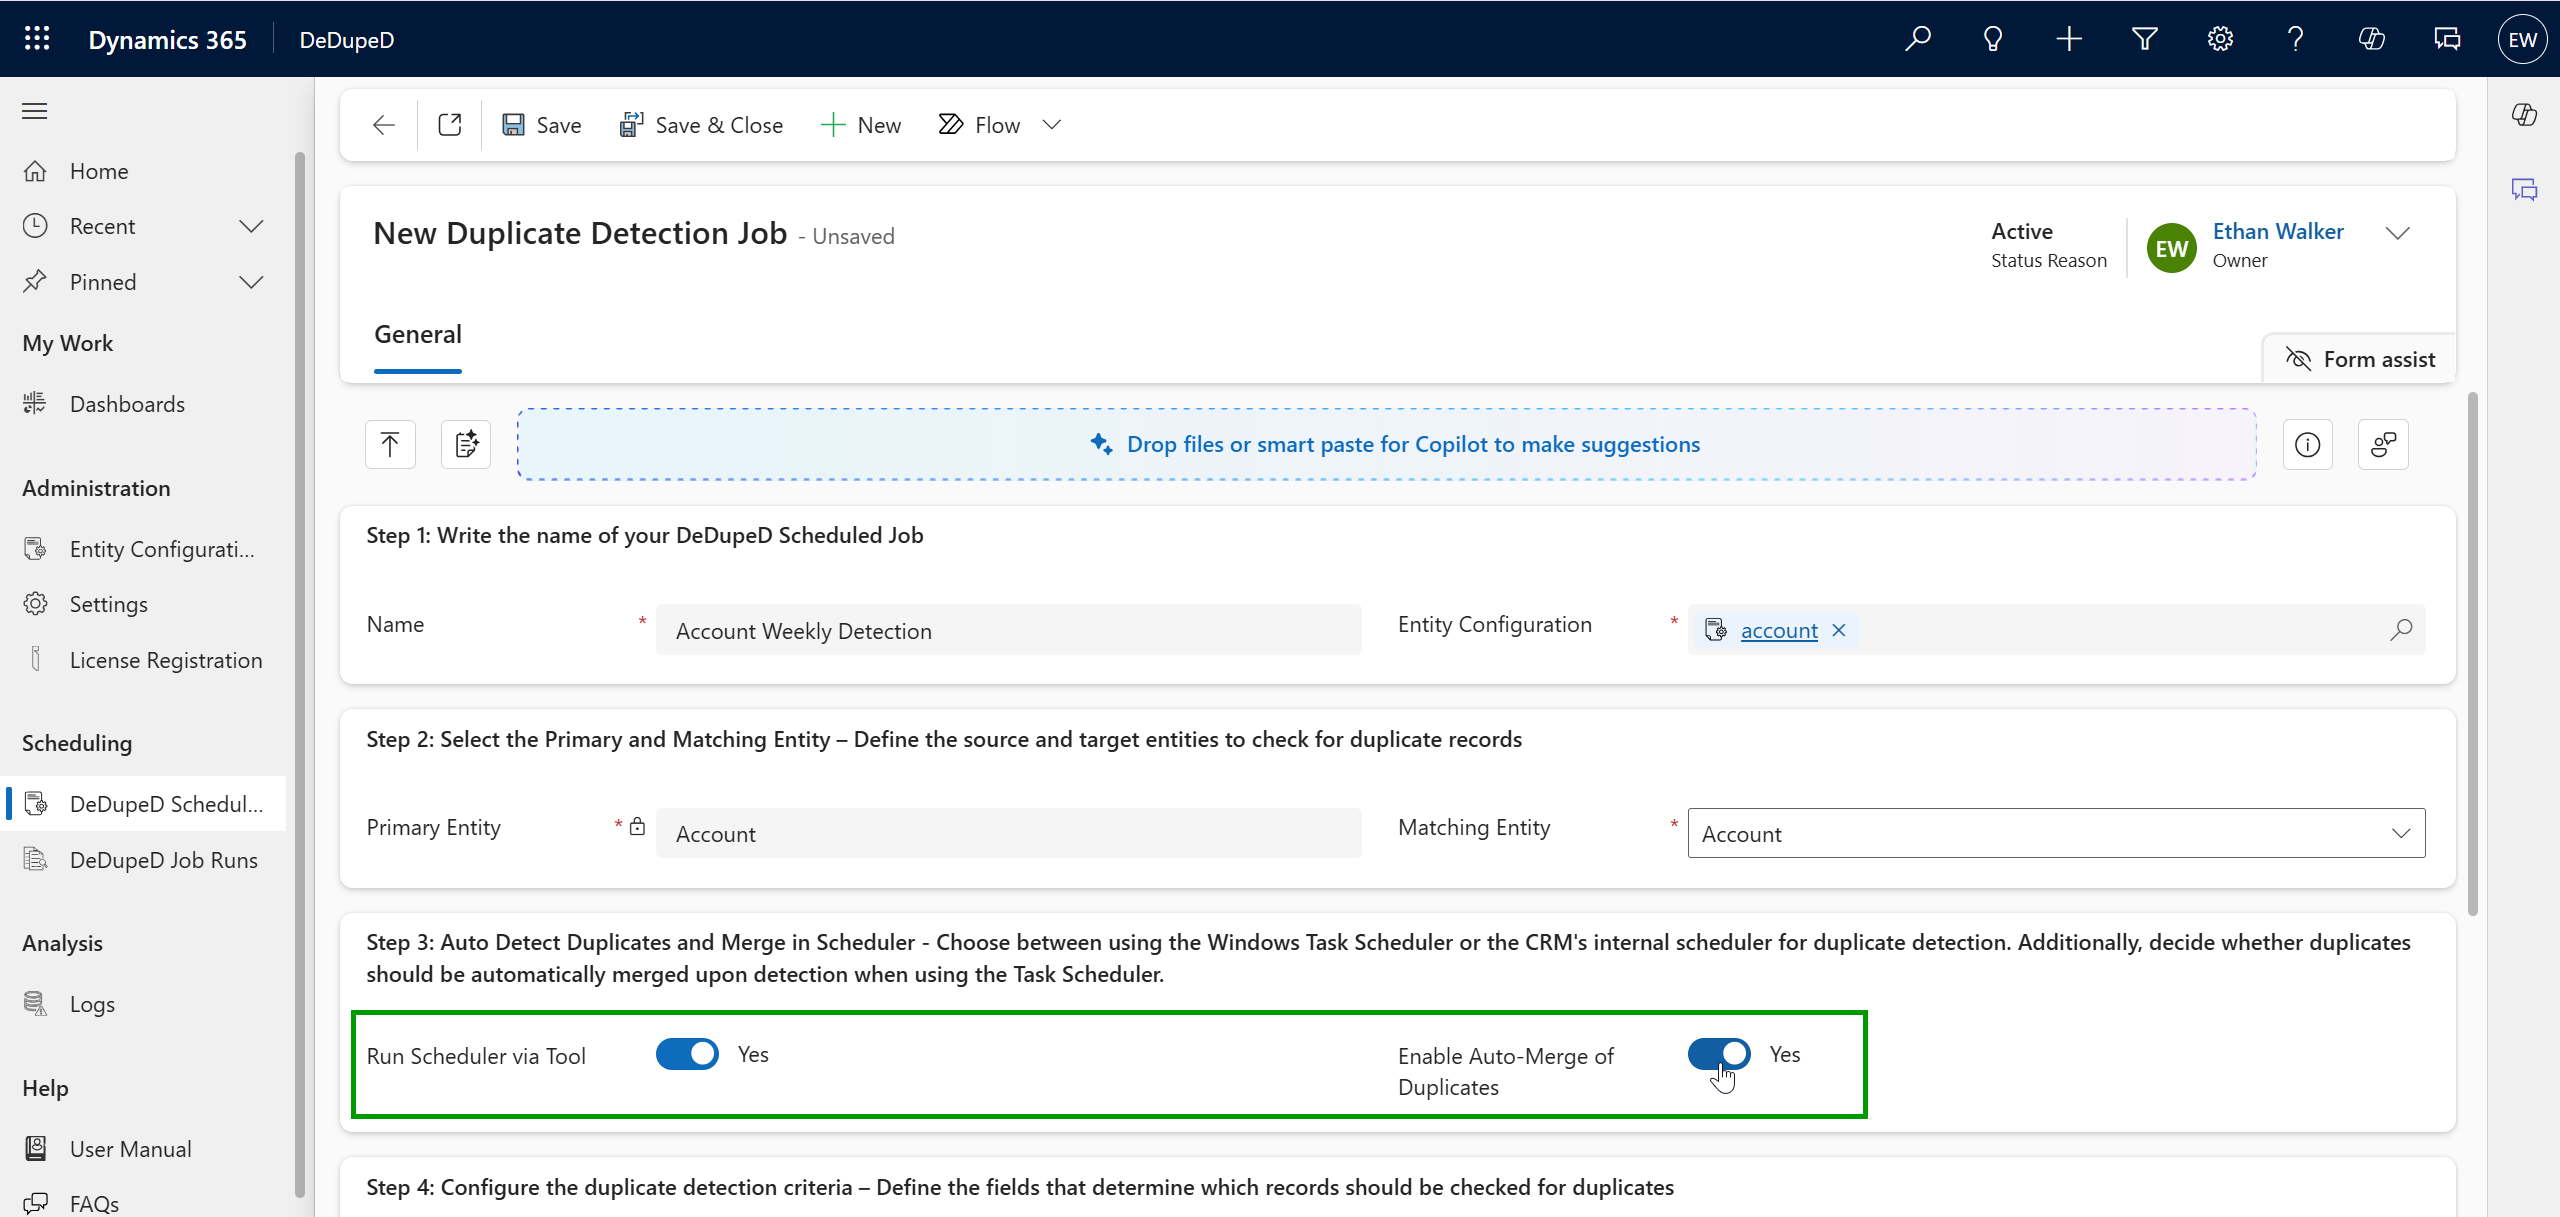Screen dimensions: 2560x1217
Task: Open the app launcher waffle icon
Action: point(37,39)
